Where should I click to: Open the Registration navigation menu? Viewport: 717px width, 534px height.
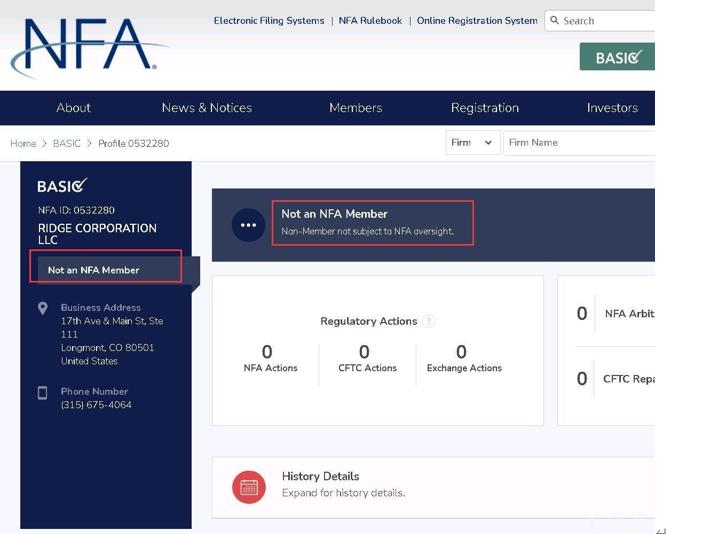pos(485,108)
